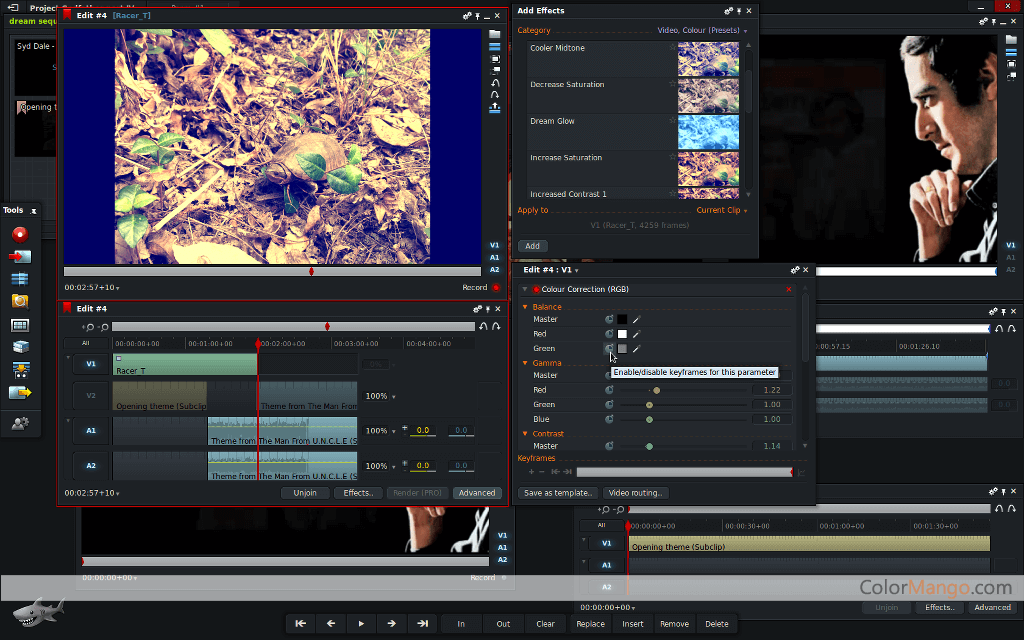The width and height of the screenshot is (1024, 640).
Task: Open the Import clips tool (red arrow icon)
Action: pyautogui.click(x=20, y=257)
